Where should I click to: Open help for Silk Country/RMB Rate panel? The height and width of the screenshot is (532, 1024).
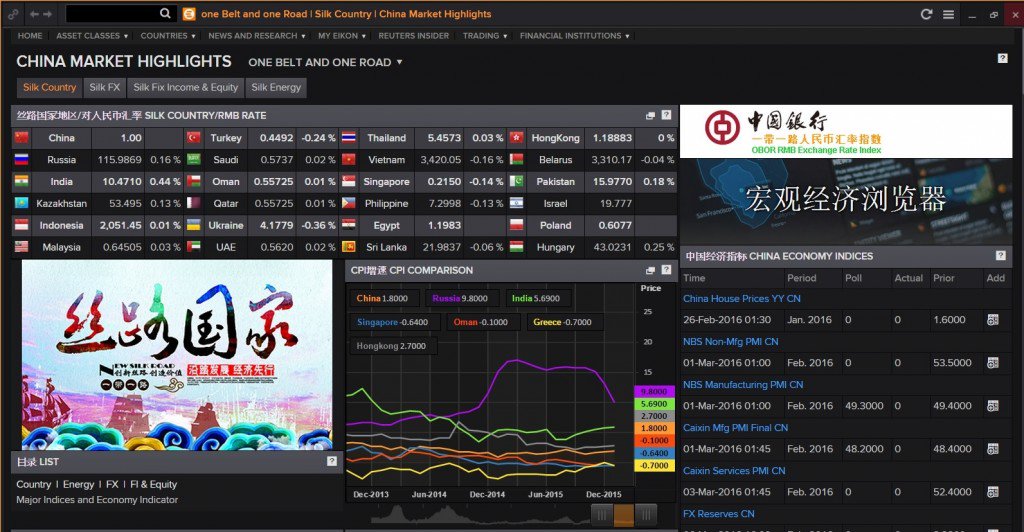666,115
